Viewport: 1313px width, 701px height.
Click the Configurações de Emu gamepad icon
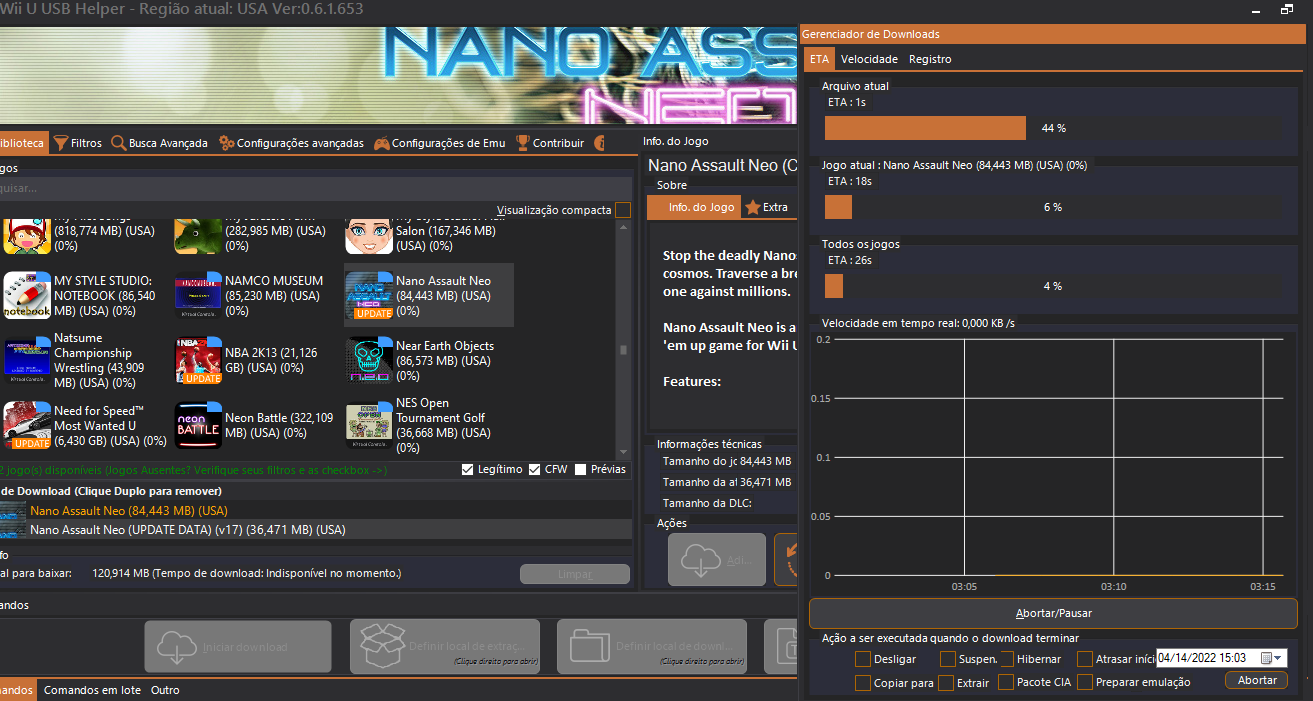pos(382,143)
